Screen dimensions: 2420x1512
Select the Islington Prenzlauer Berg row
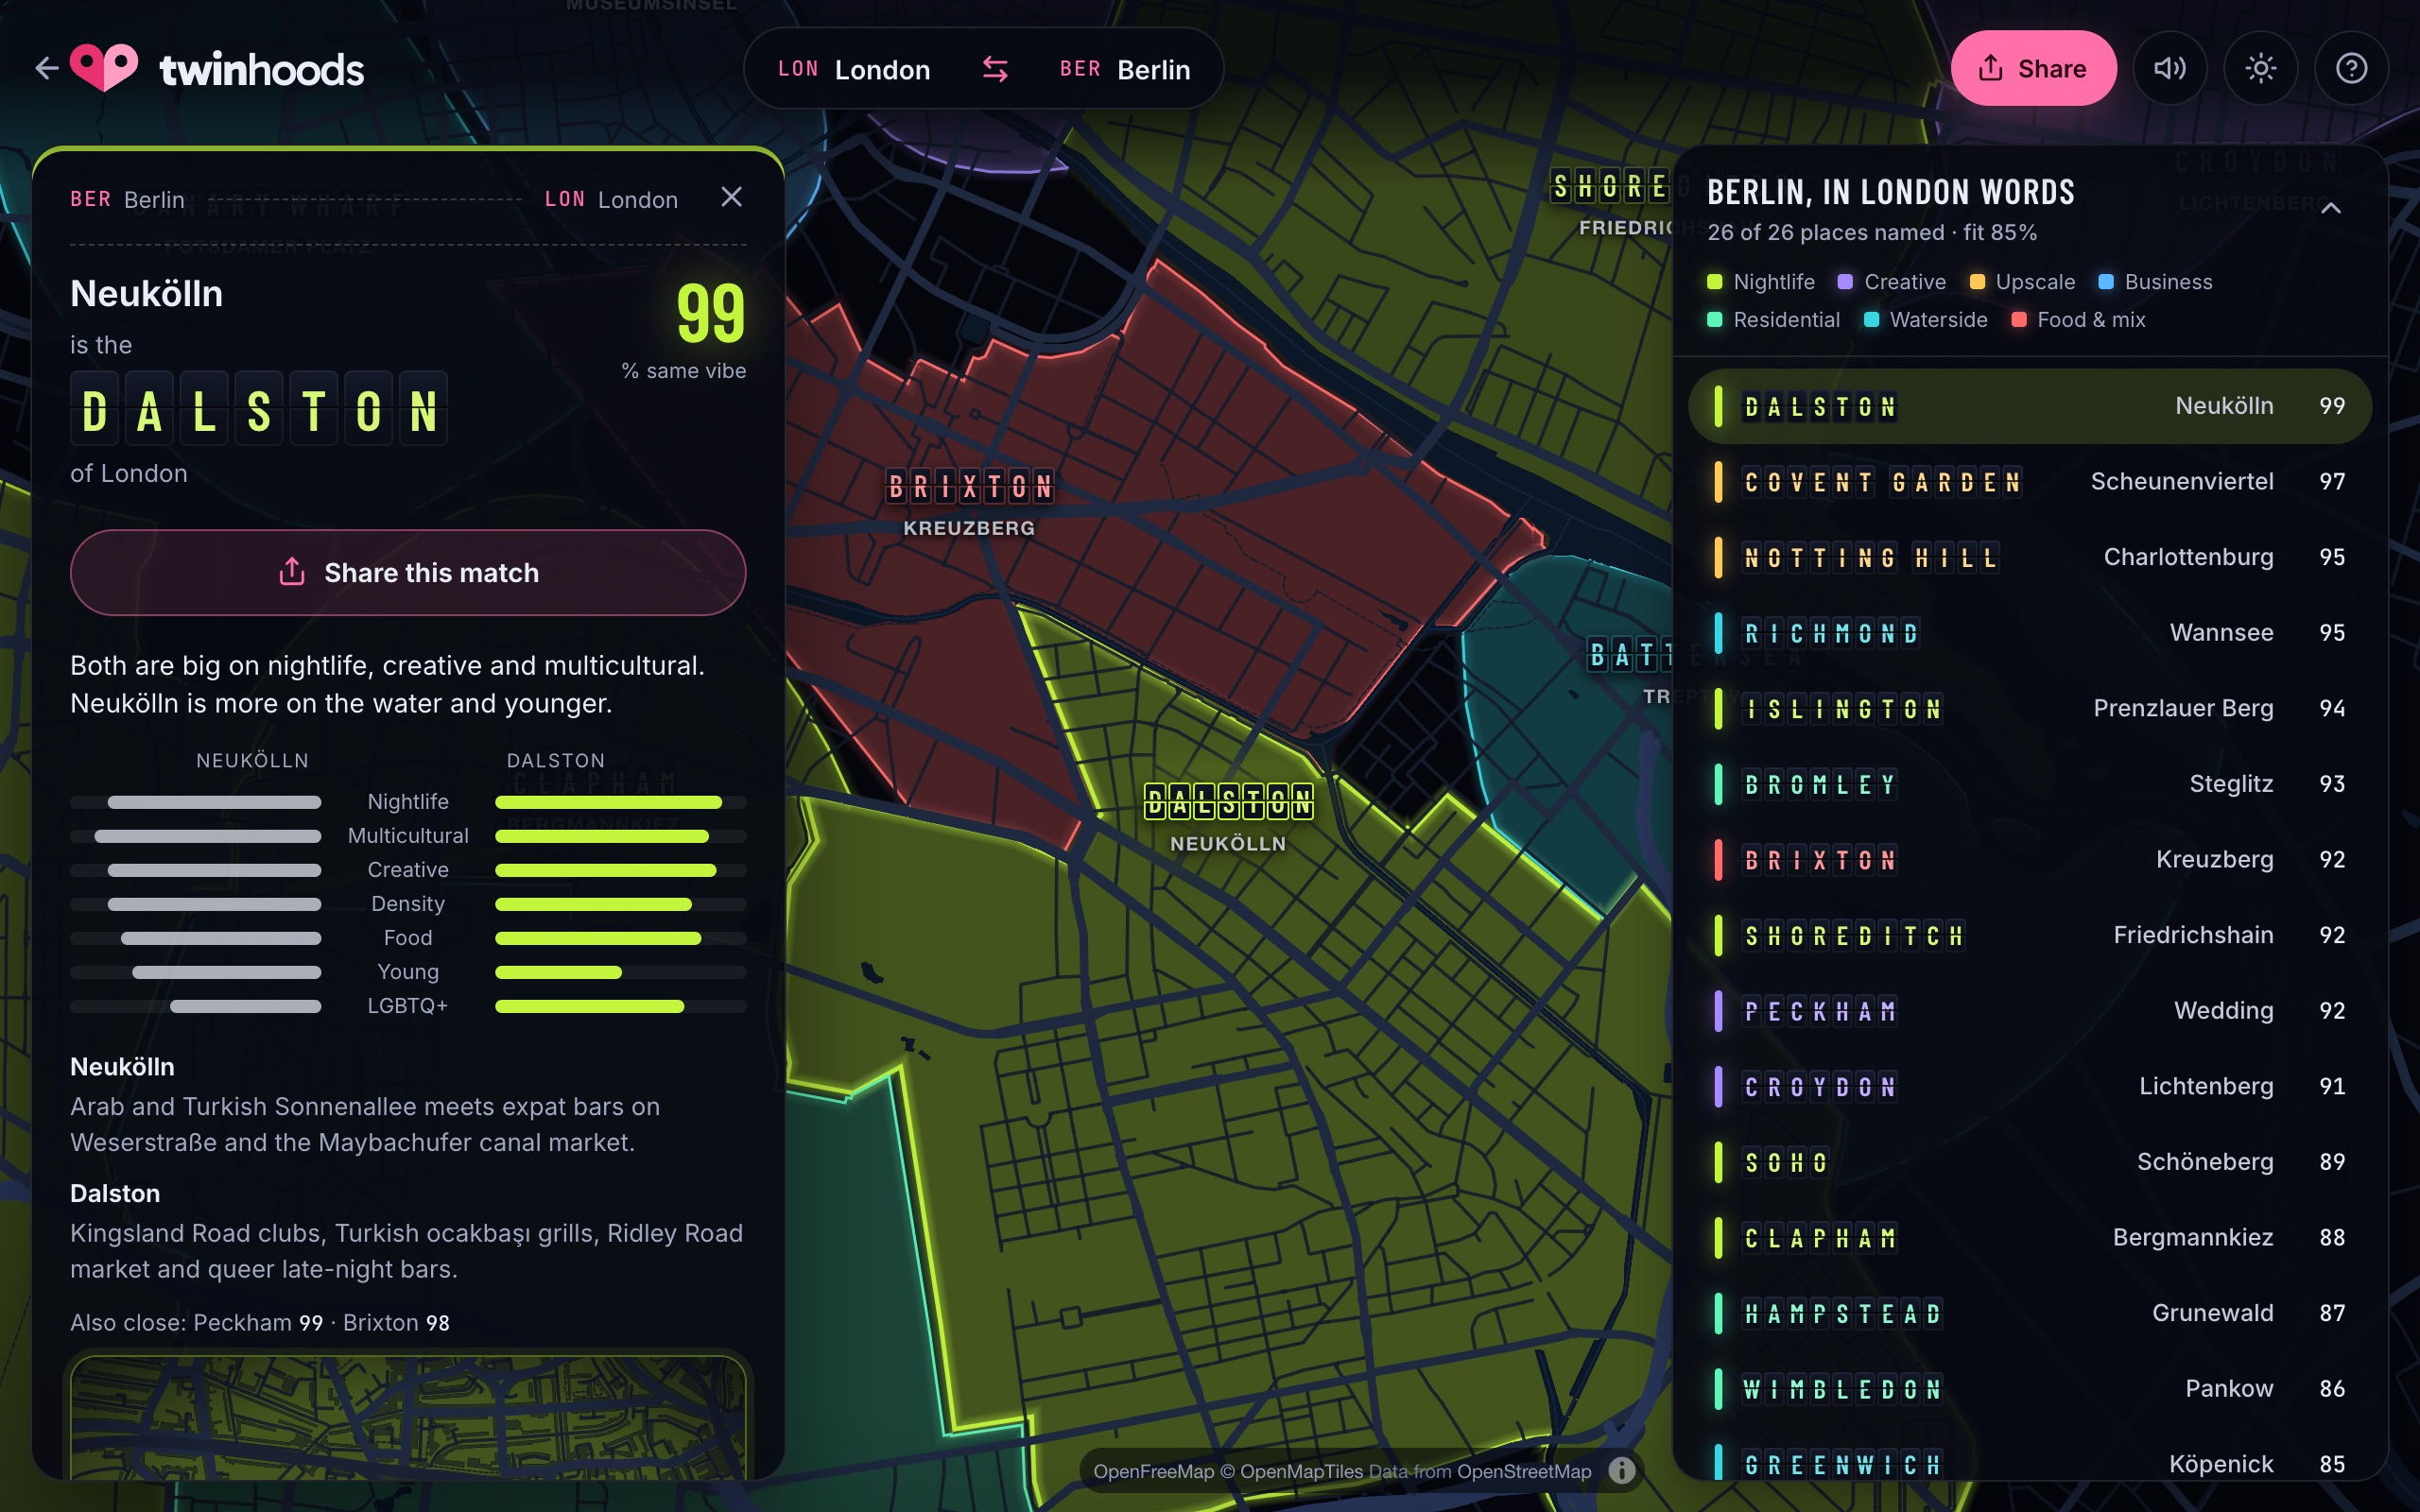2029,709
